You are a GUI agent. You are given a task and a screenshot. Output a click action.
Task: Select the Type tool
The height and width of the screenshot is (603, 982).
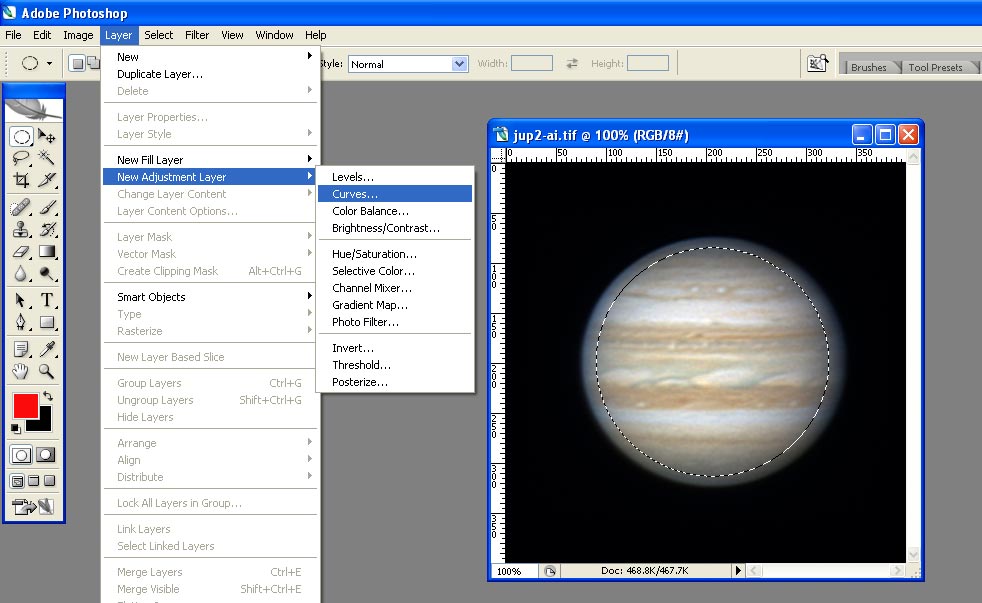click(46, 300)
